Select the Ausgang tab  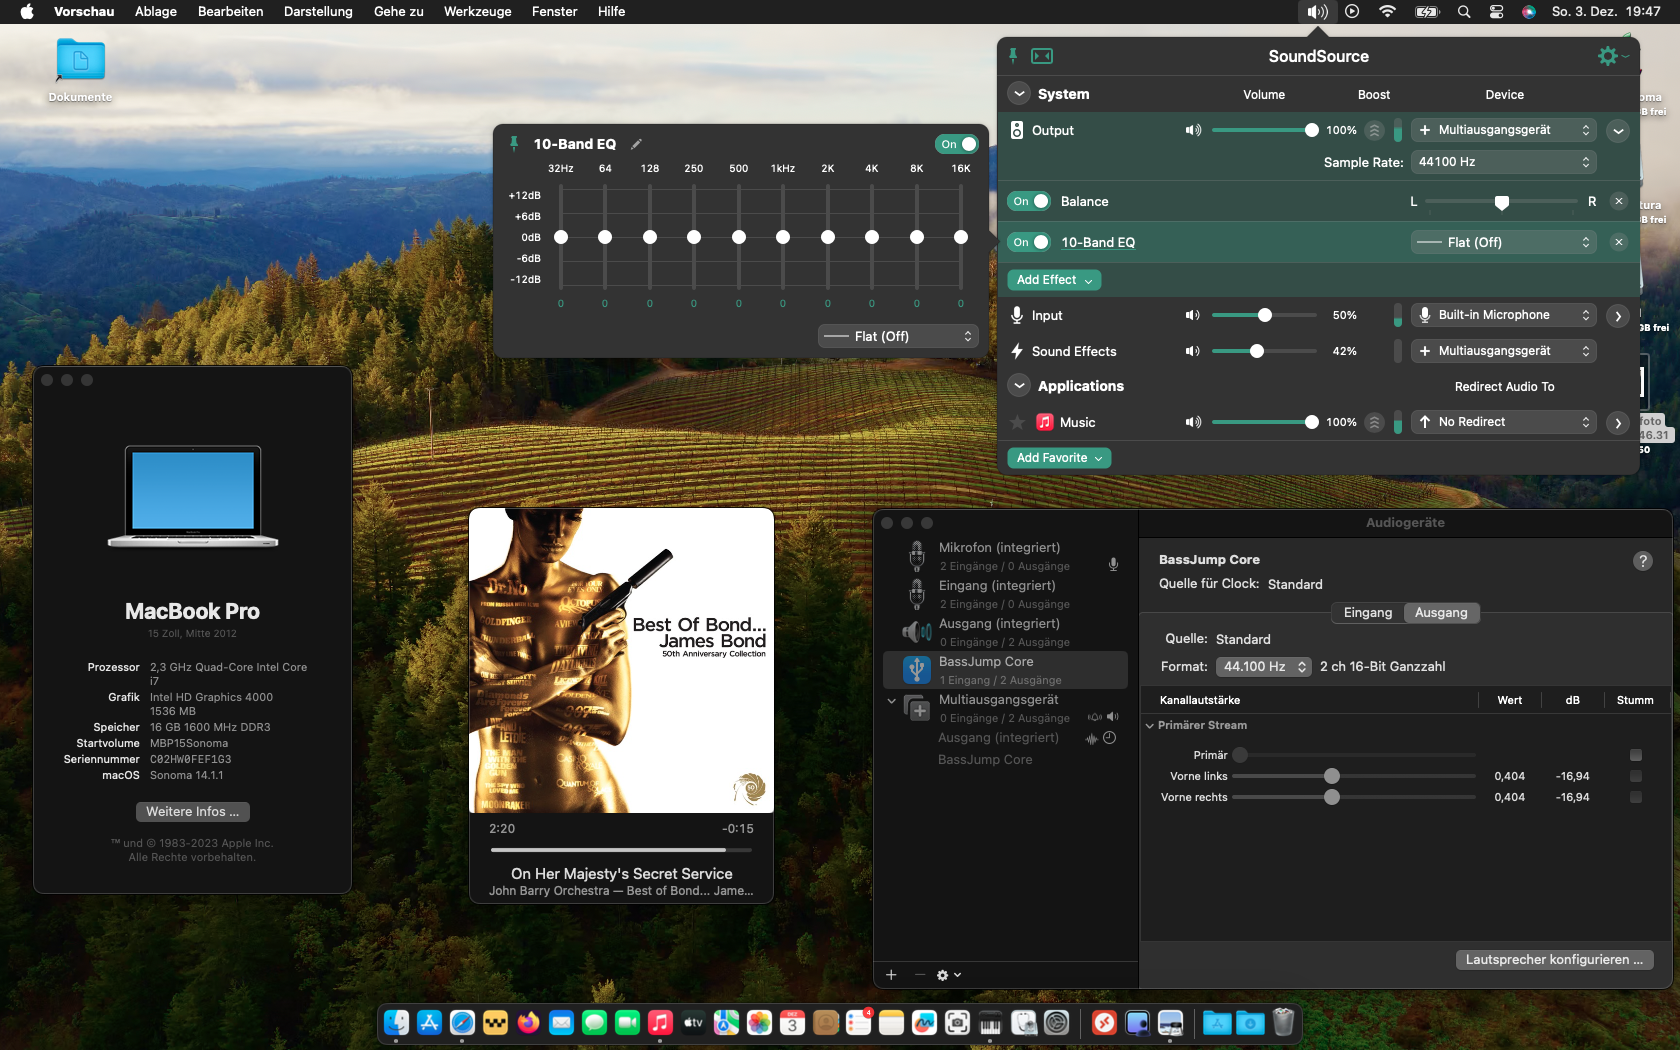pyautogui.click(x=1441, y=613)
